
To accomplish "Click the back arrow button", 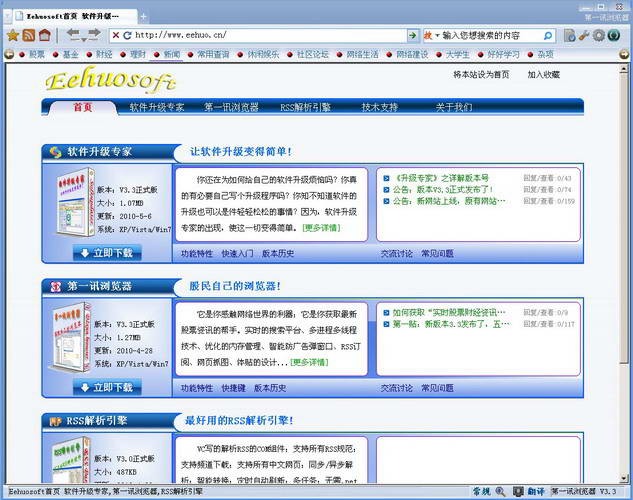I will [73, 33].
